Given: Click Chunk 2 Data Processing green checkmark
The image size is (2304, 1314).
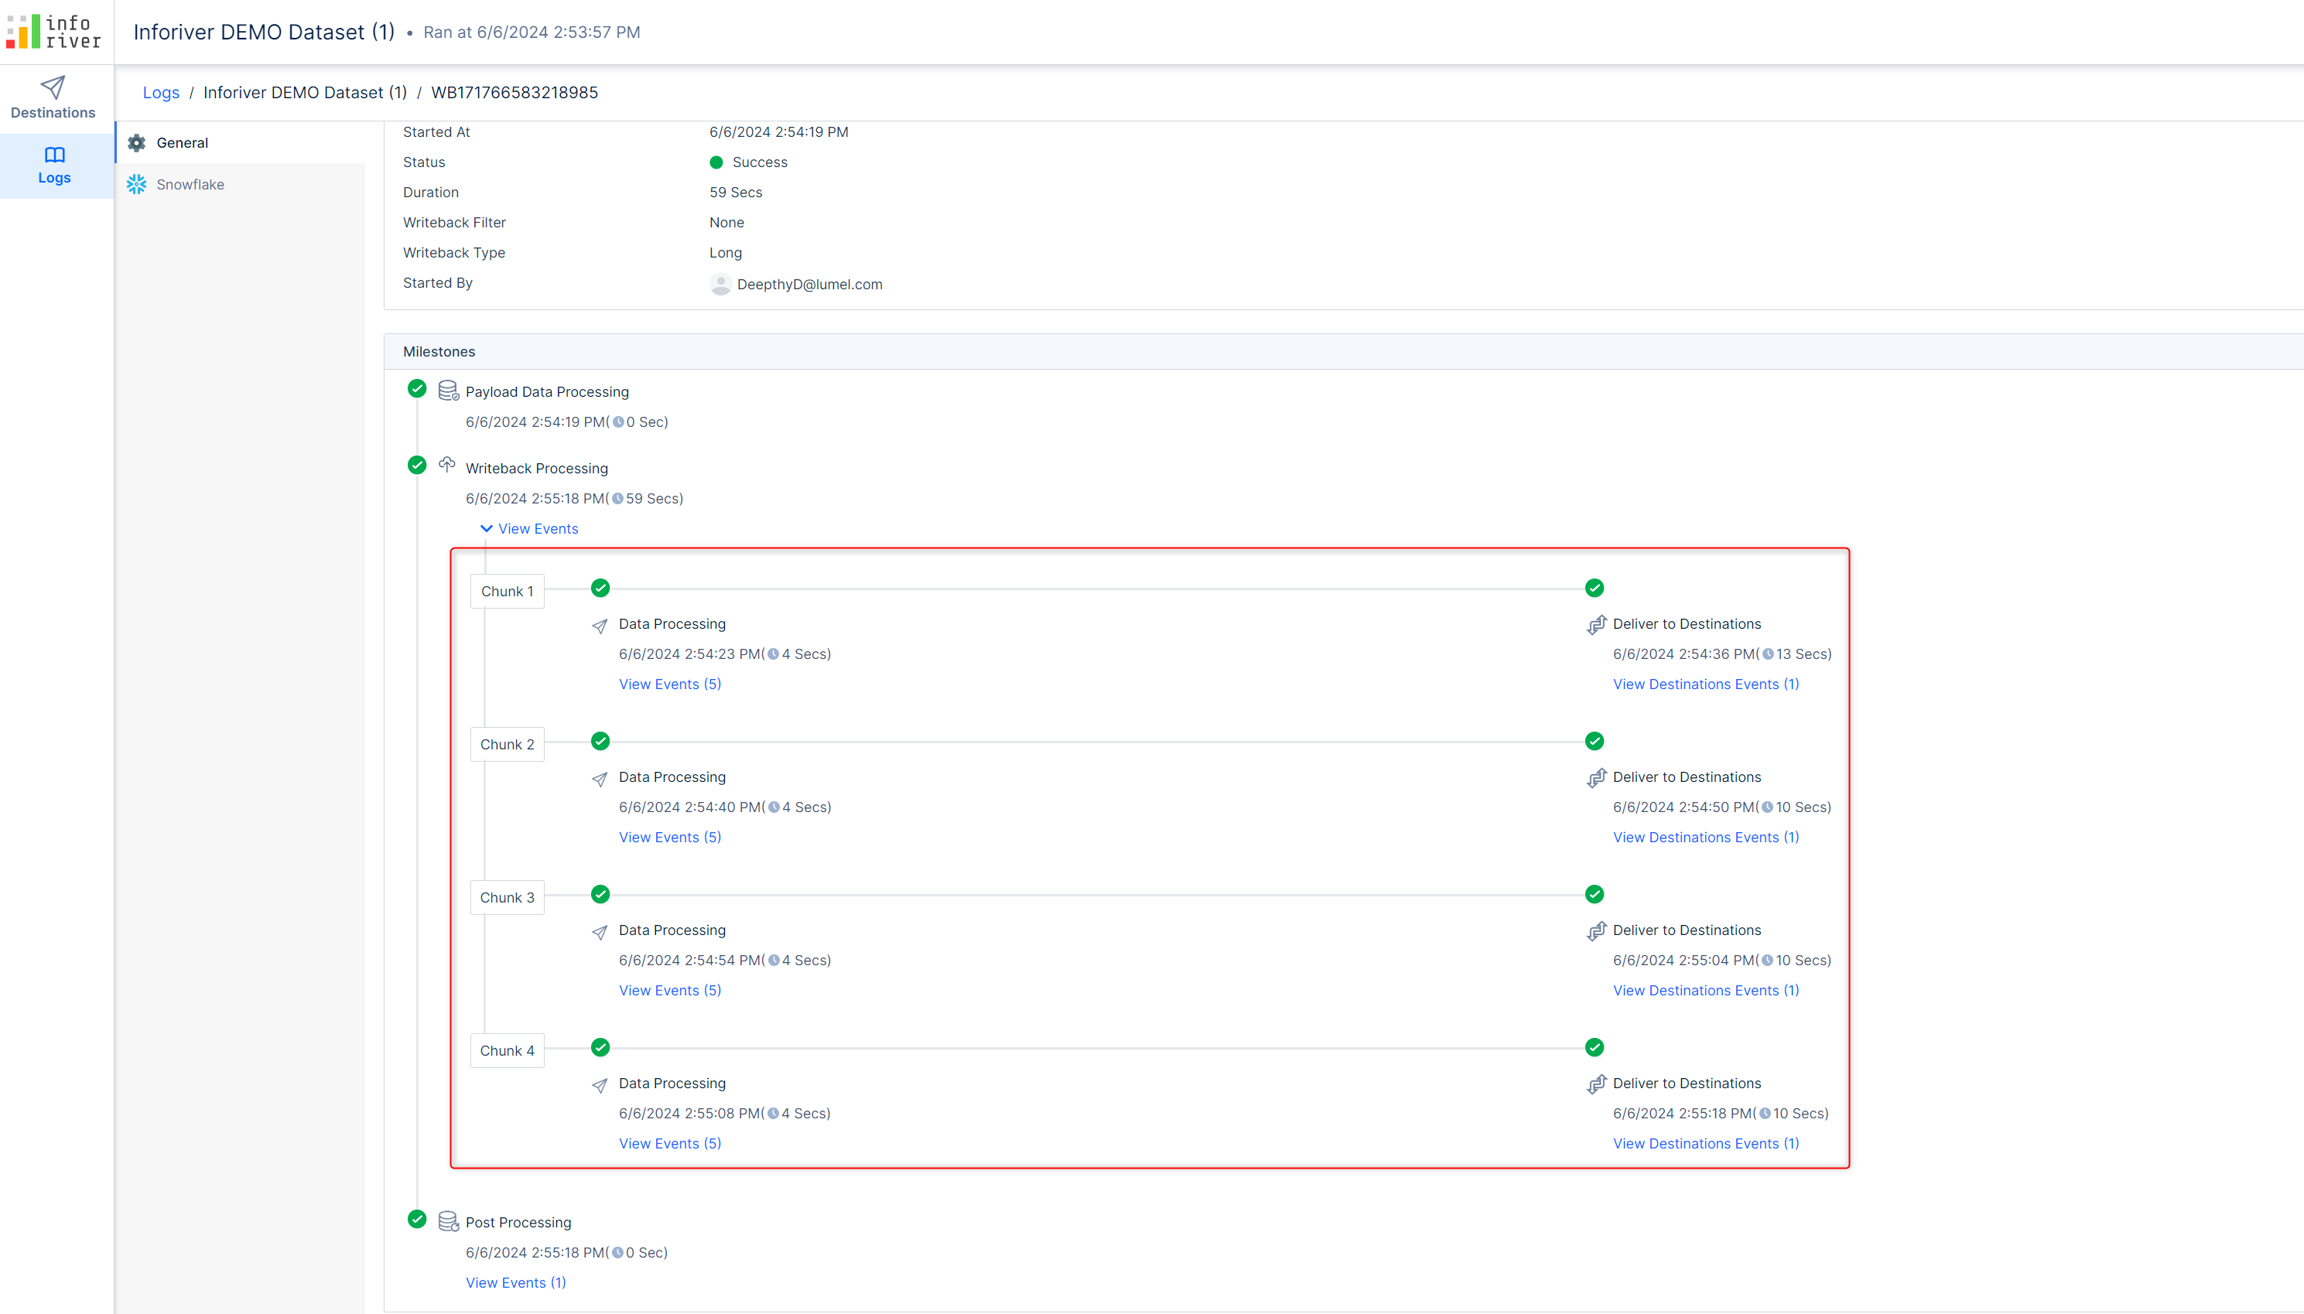Looking at the screenshot, I should (600, 741).
